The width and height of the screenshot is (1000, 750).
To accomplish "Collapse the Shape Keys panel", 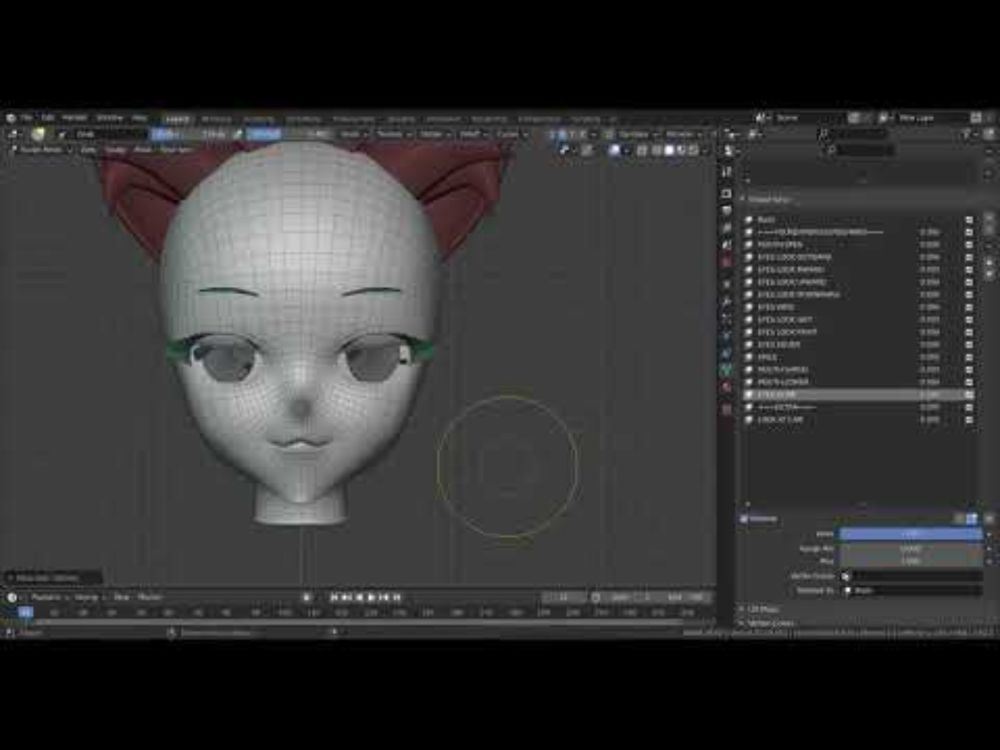I will [x=766, y=200].
